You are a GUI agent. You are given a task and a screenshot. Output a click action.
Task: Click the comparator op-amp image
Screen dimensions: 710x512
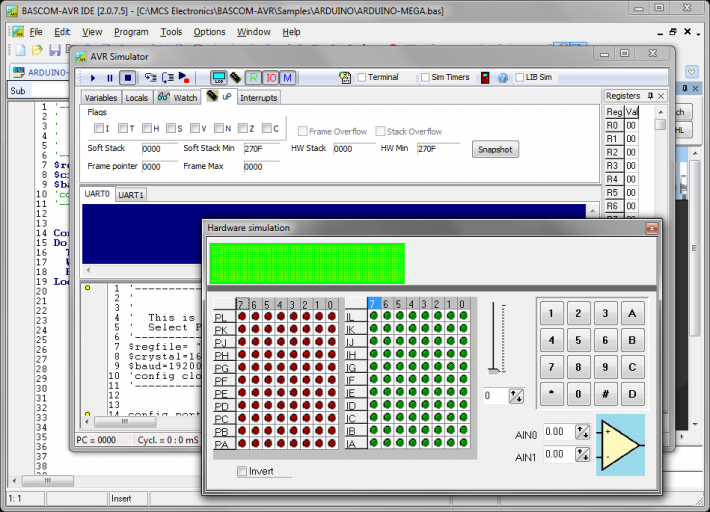620,445
